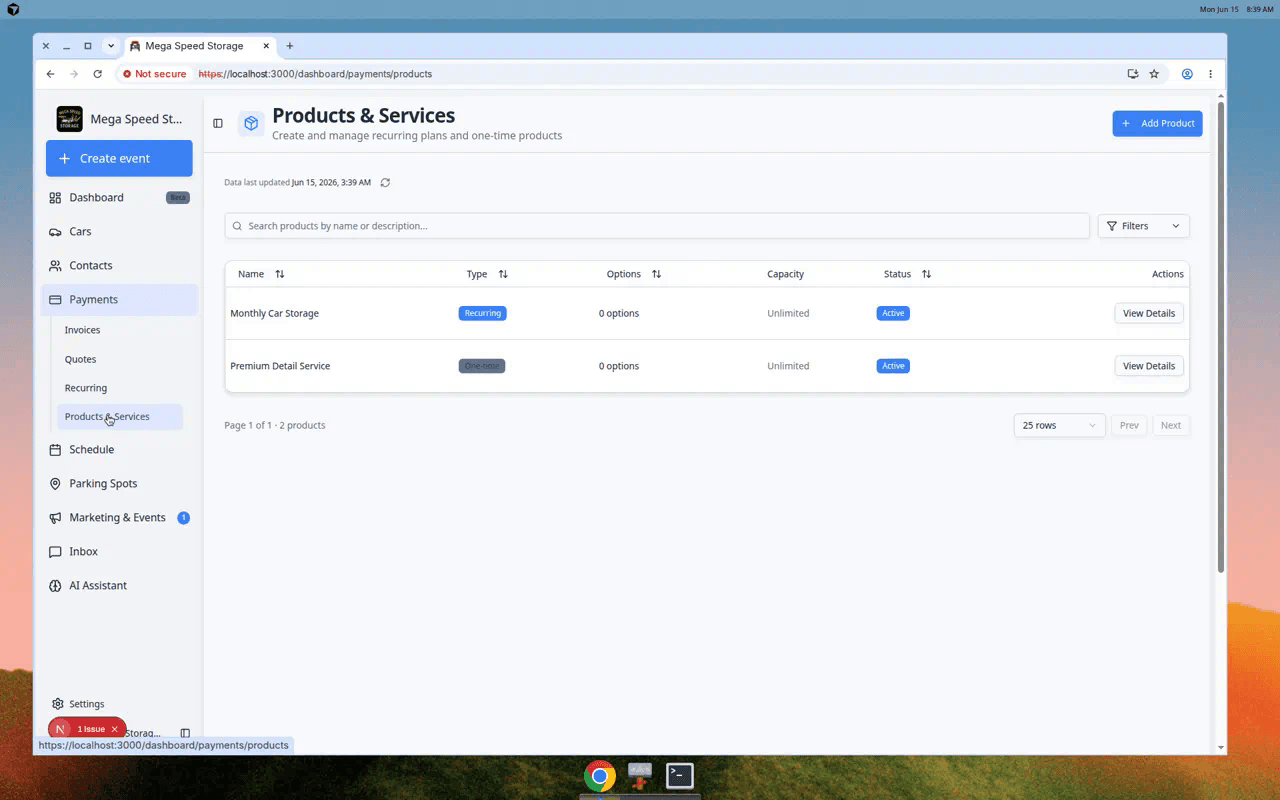Click the browser address bar URL
The height and width of the screenshot is (800, 1280).
(315, 74)
